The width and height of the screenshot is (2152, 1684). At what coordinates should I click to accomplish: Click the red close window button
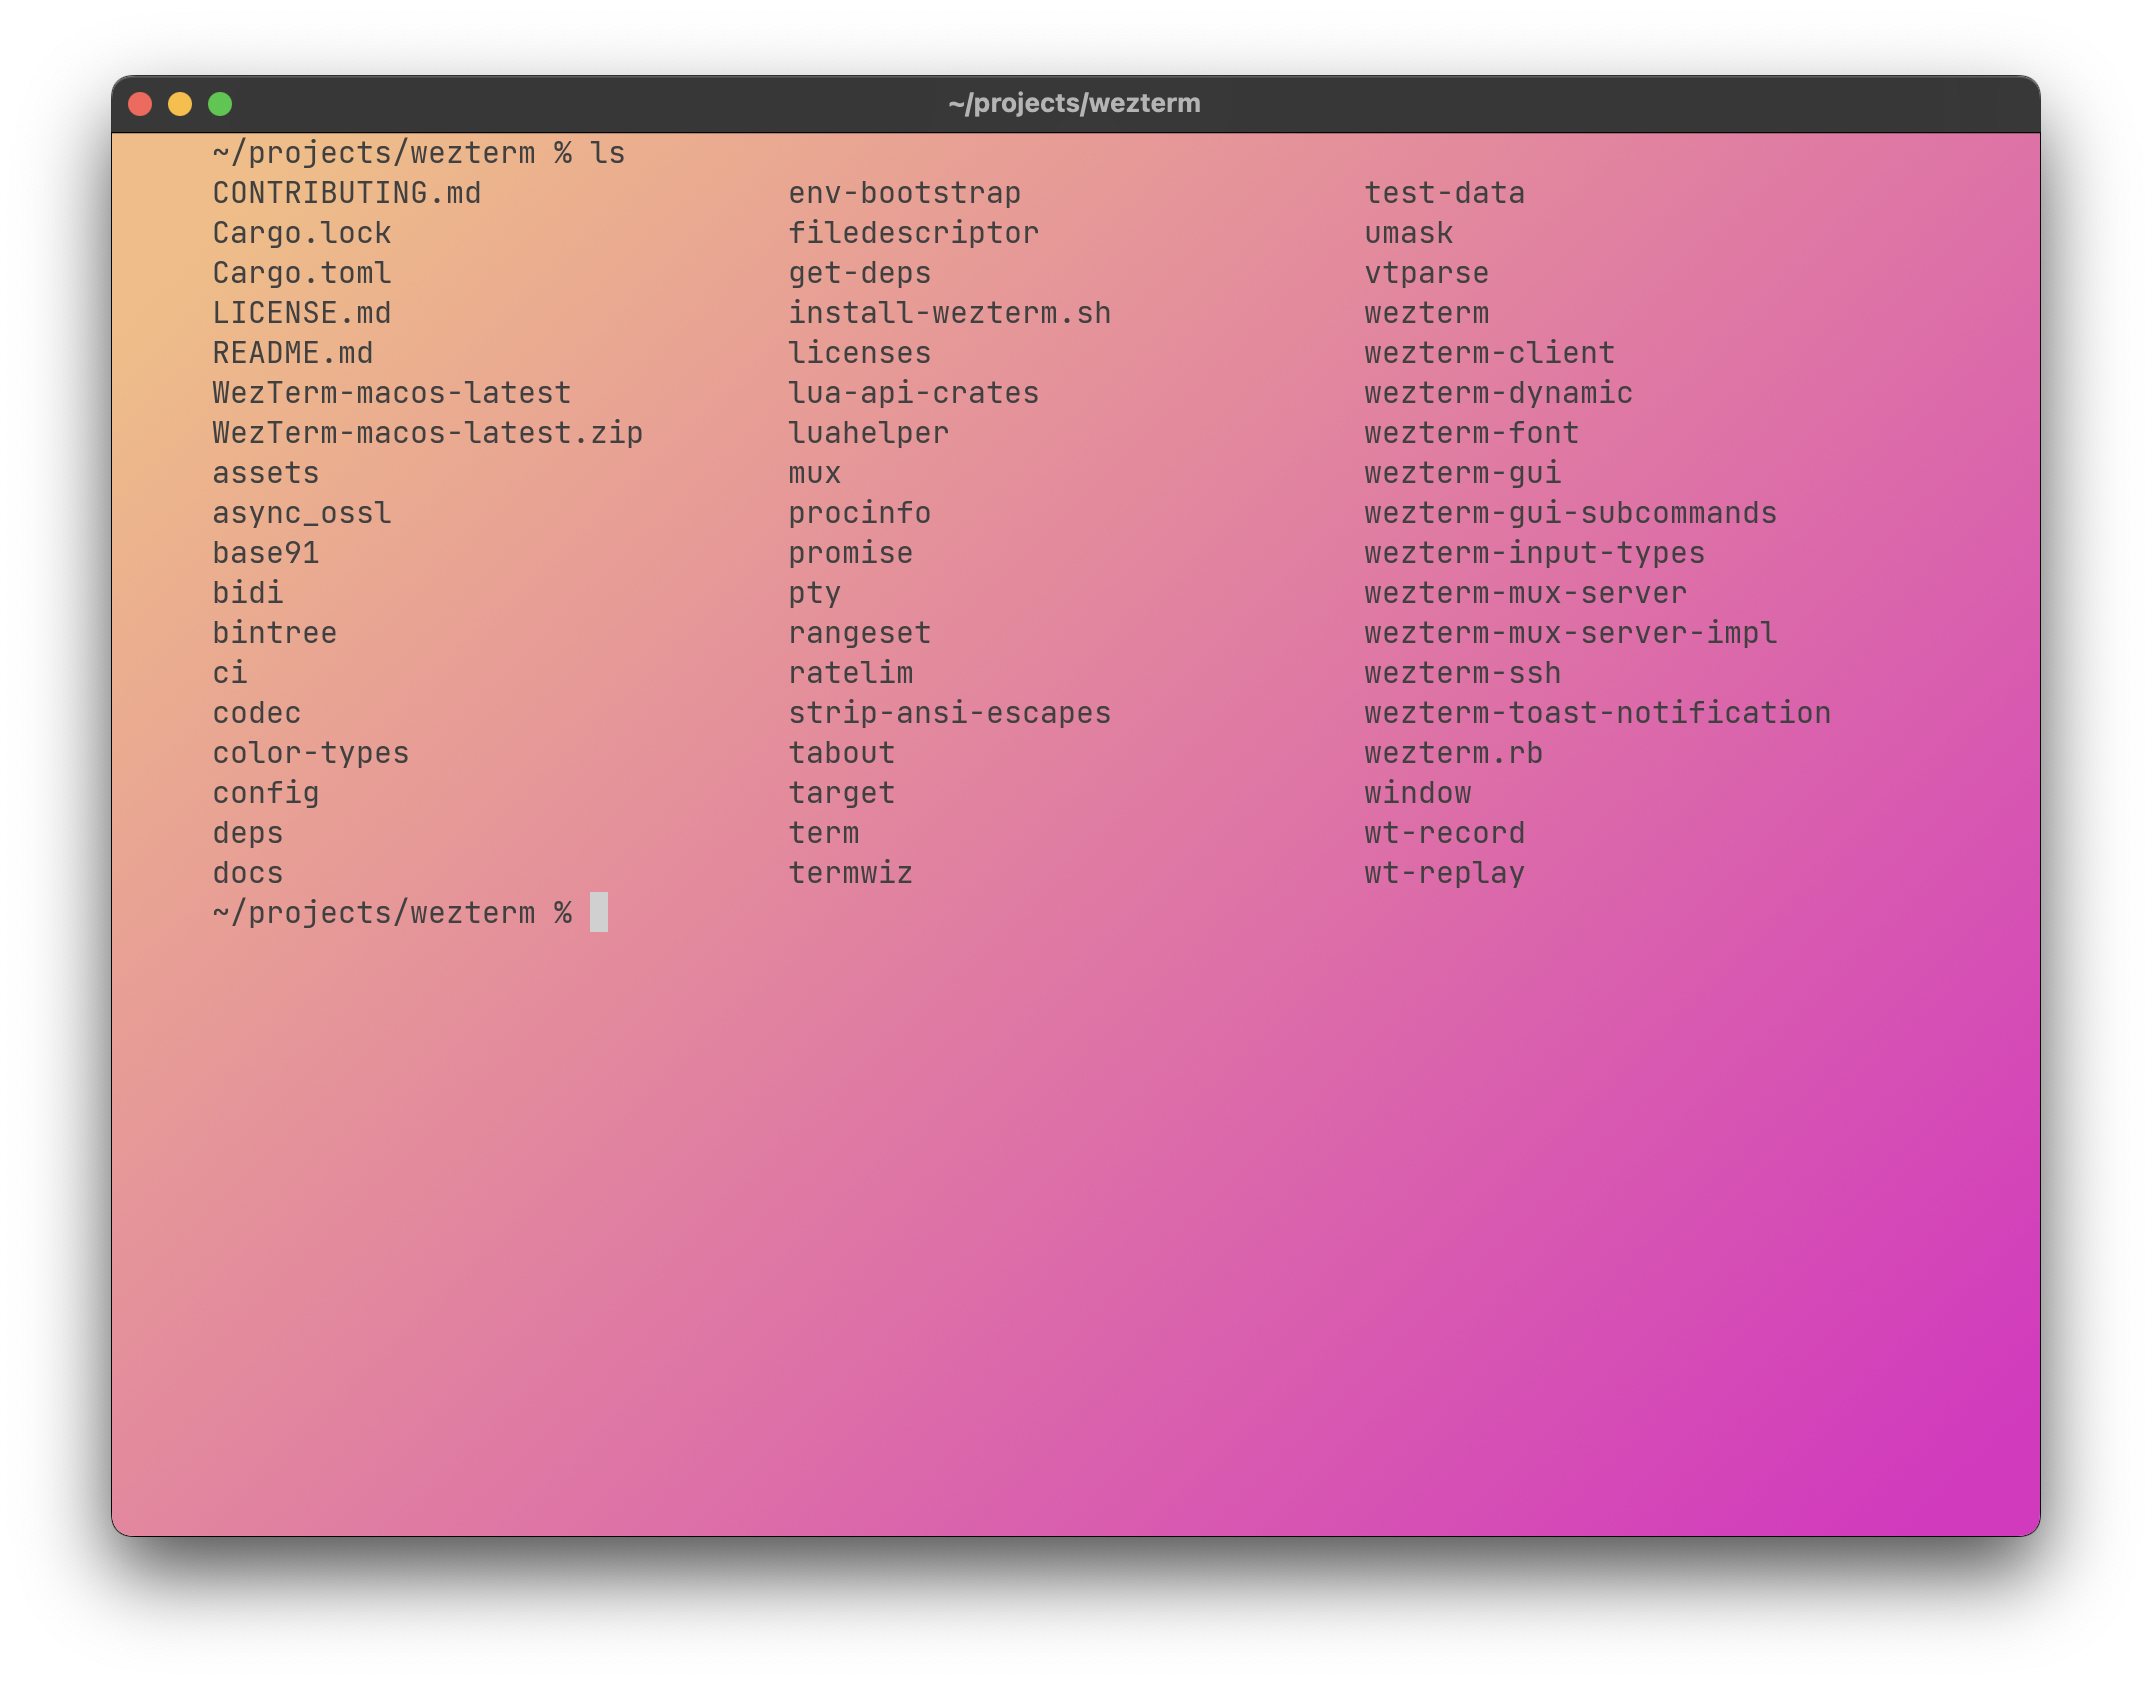(x=140, y=104)
